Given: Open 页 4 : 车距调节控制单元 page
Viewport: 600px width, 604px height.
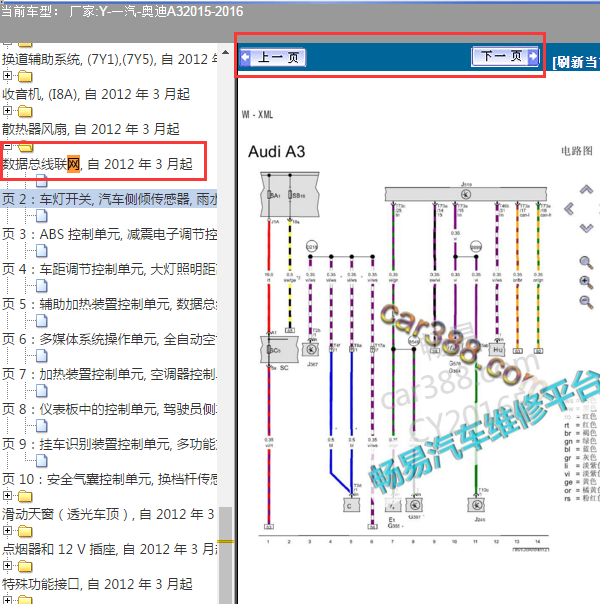Looking at the screenshot, I should (109, 269).
